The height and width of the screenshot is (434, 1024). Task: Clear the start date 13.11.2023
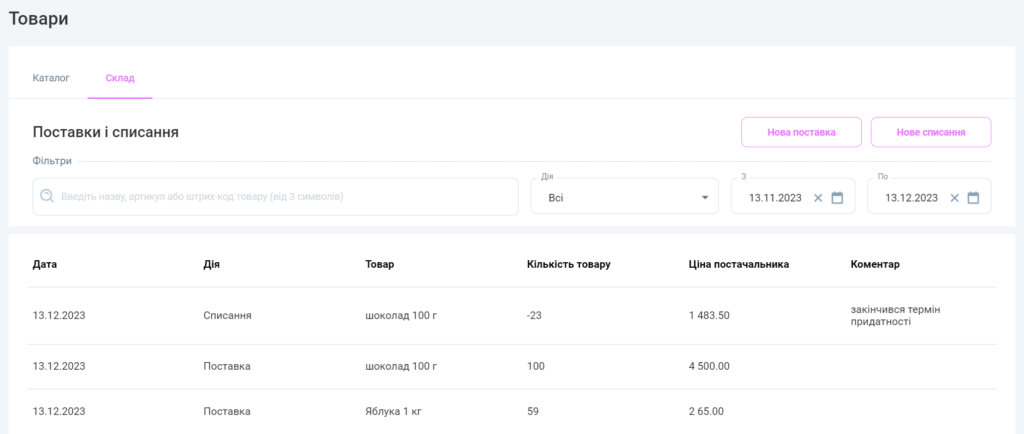click(818, 198)
